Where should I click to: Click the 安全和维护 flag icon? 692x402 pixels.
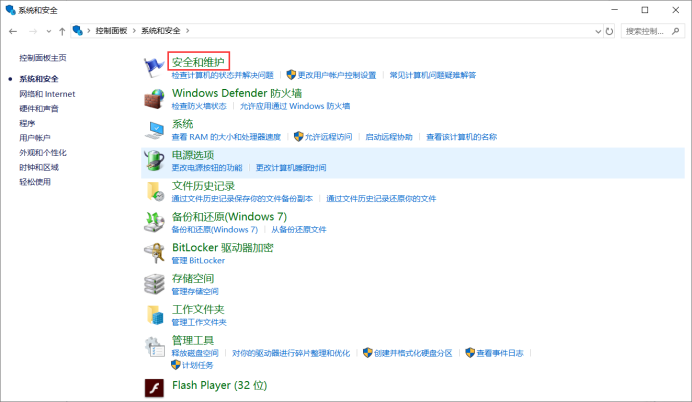pos(155,66)
